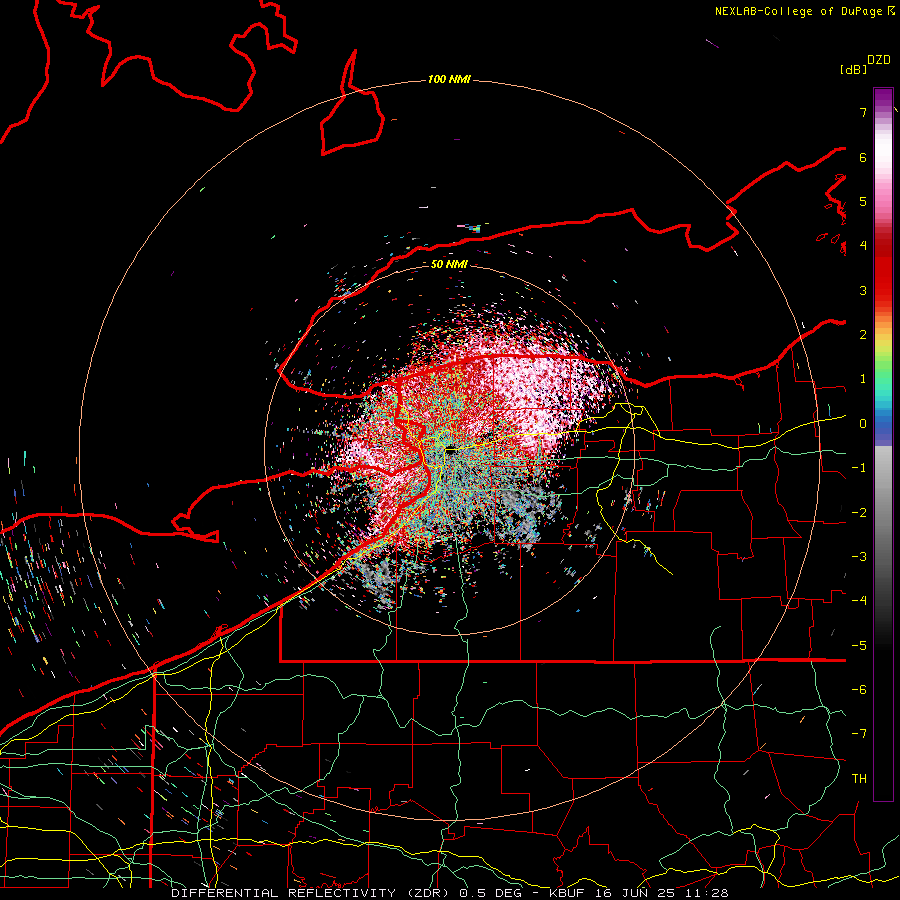Screen dimensions: 900x900
Task: Click the 2 value on color scale
Action: click(x=863, y=335)
